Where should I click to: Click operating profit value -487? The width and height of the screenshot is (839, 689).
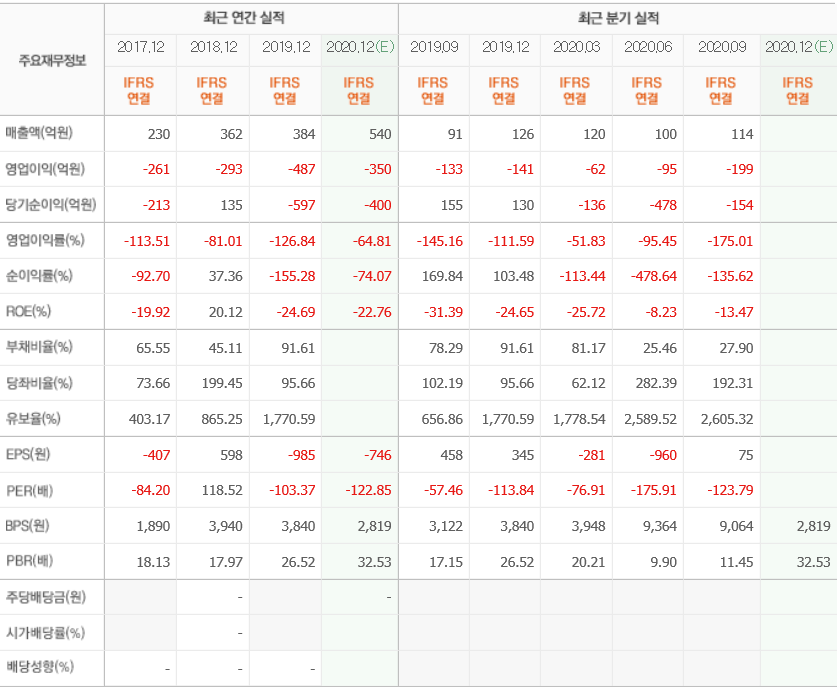pos(301,169)
